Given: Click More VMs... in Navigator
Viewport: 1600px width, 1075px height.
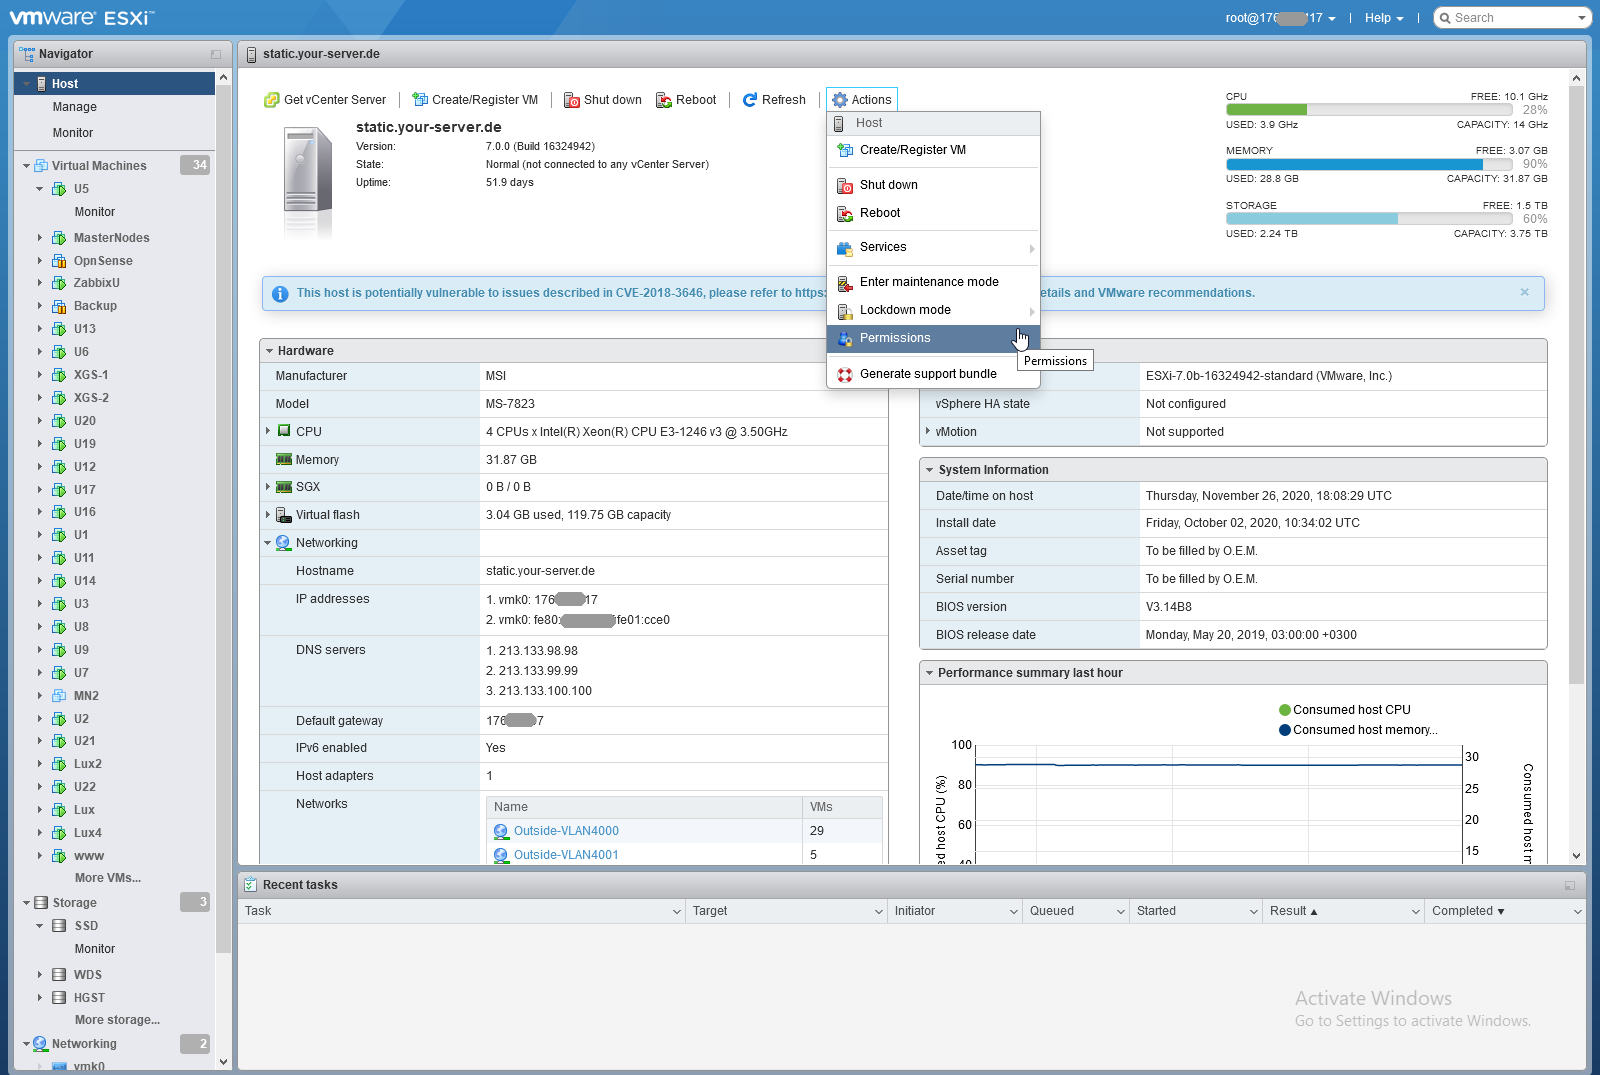Looking at the screenshot, I should tap(108, 878).
